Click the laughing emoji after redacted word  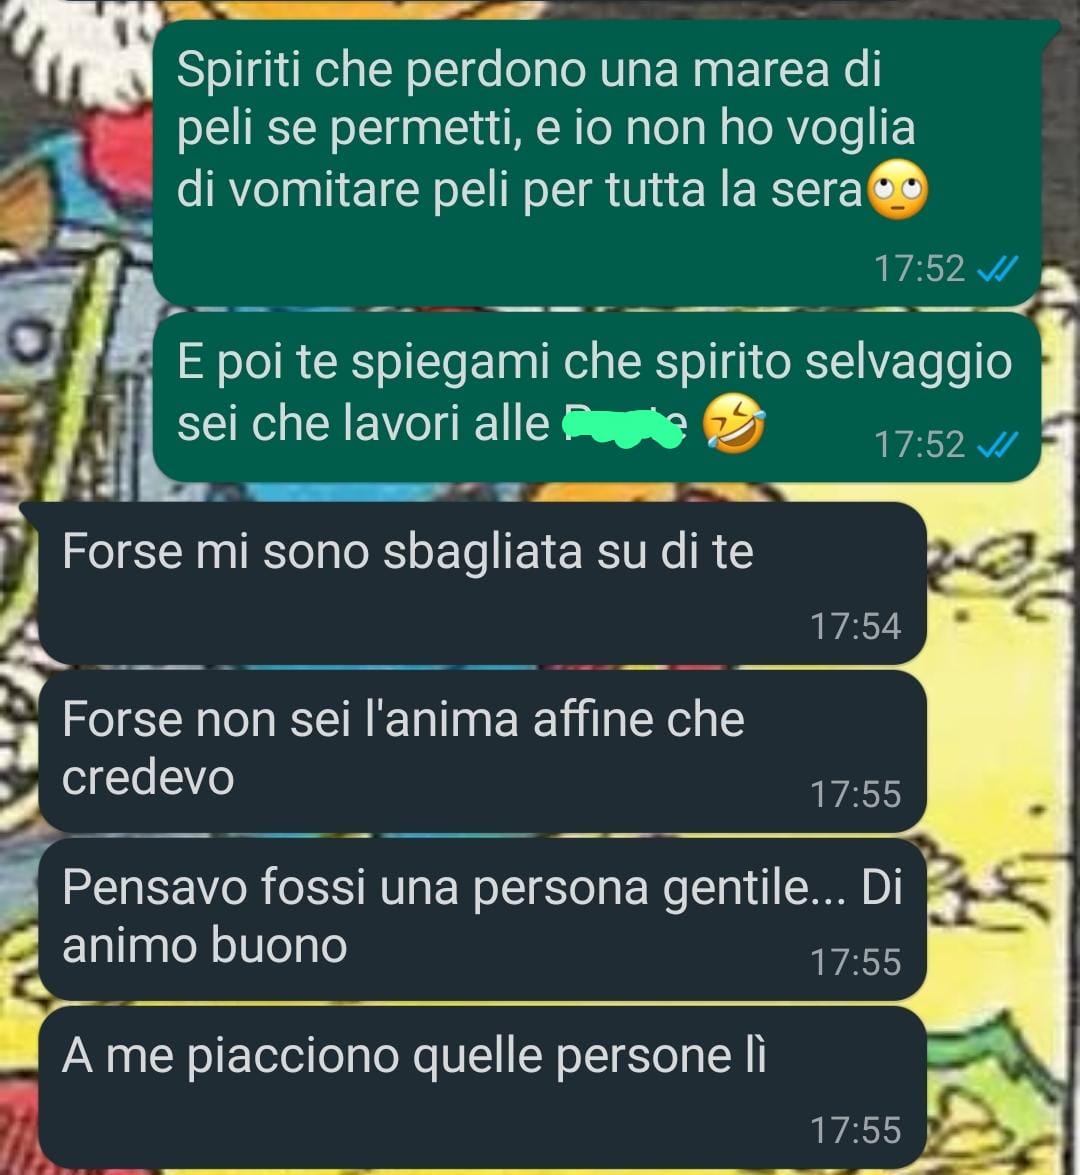pos(734,424)
